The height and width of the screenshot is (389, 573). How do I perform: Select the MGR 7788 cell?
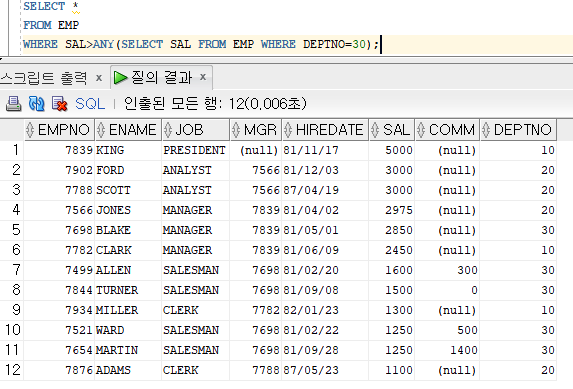256,370
